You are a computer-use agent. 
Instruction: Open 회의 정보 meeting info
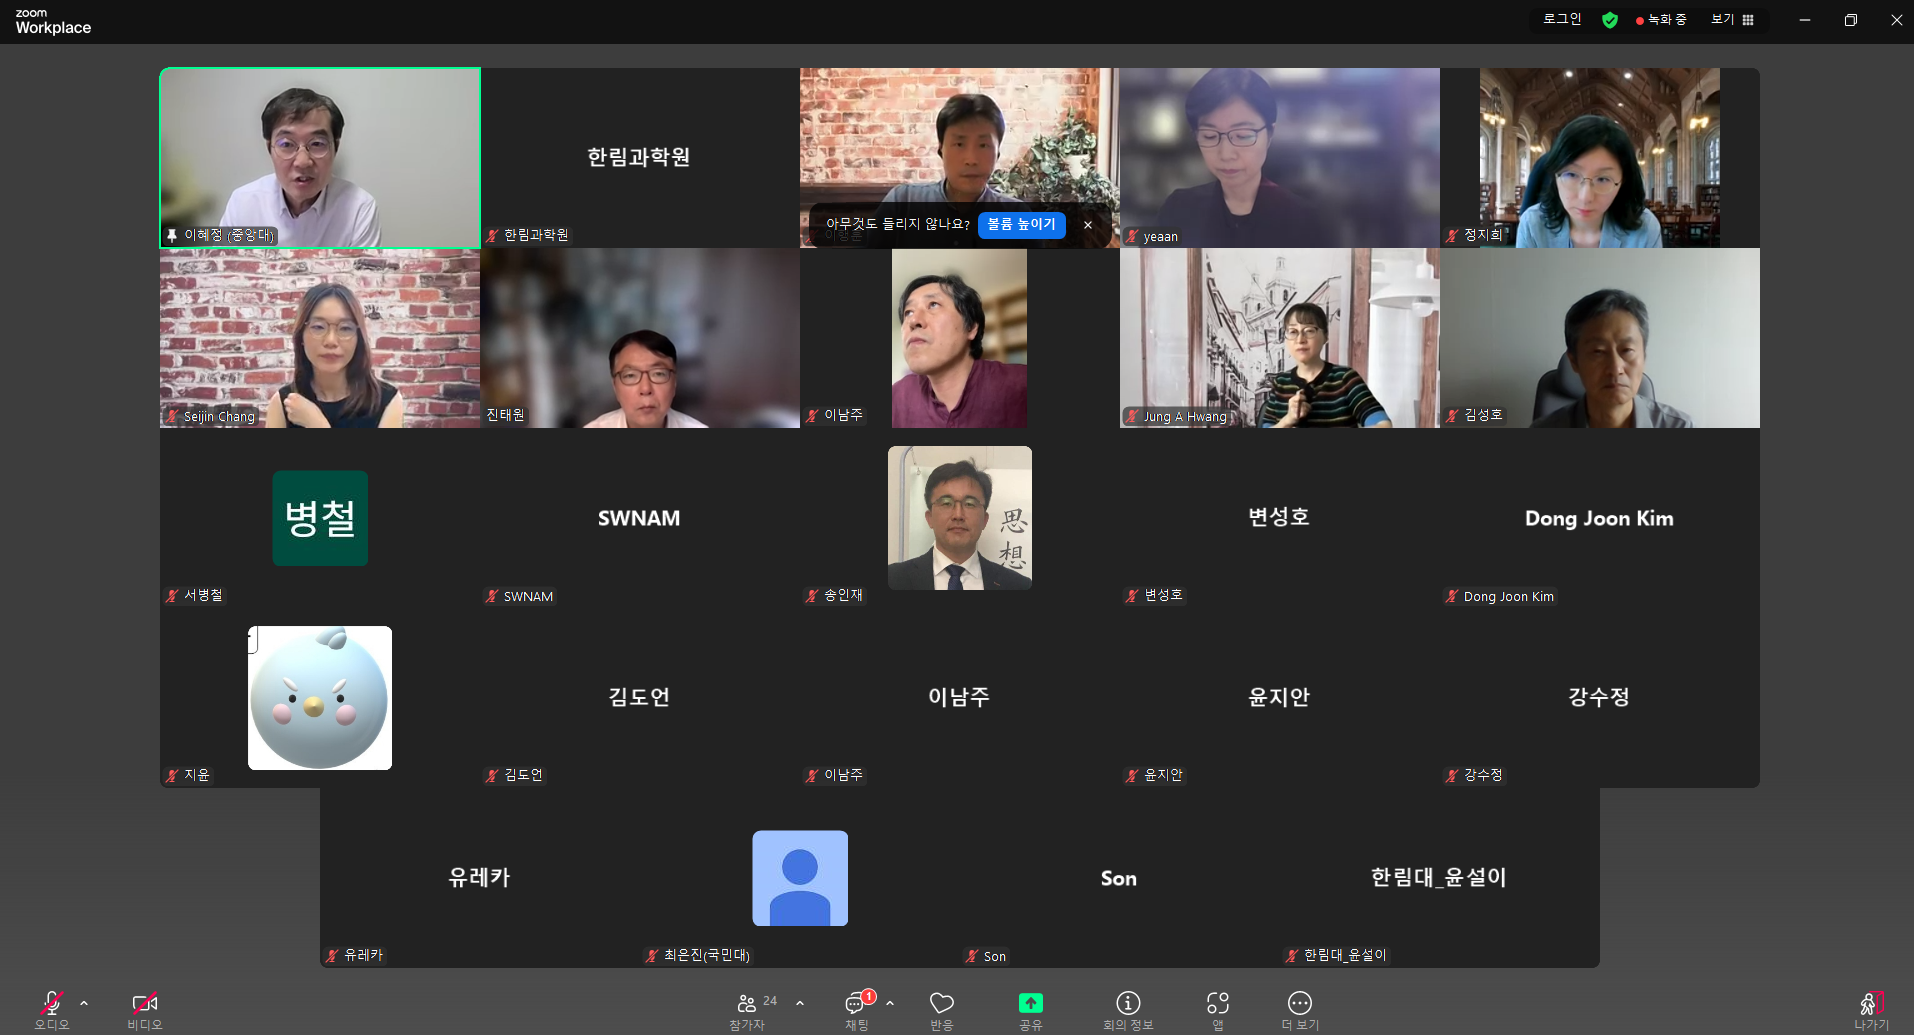1128,1010
